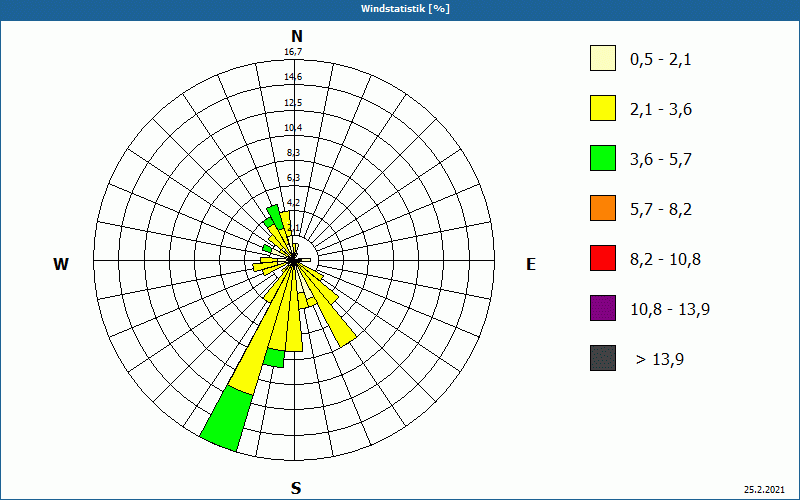Click the 10,4 ring scale value

click(293, 128)
